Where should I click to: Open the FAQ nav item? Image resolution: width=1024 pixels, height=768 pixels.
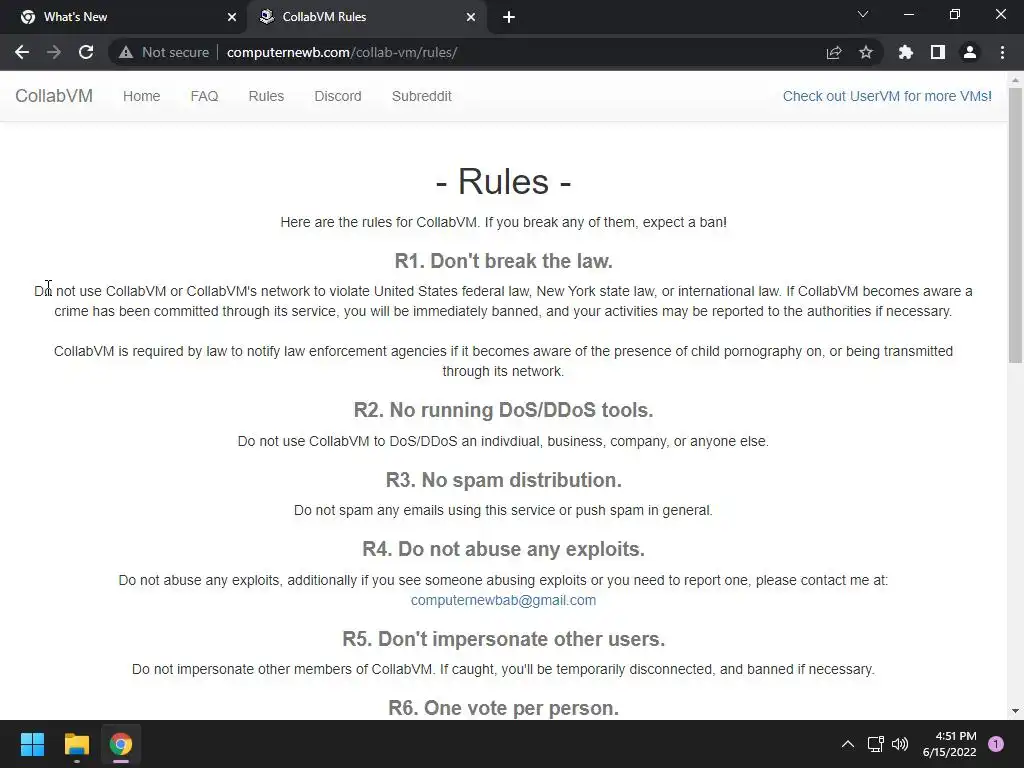click(x=204, y=96)
